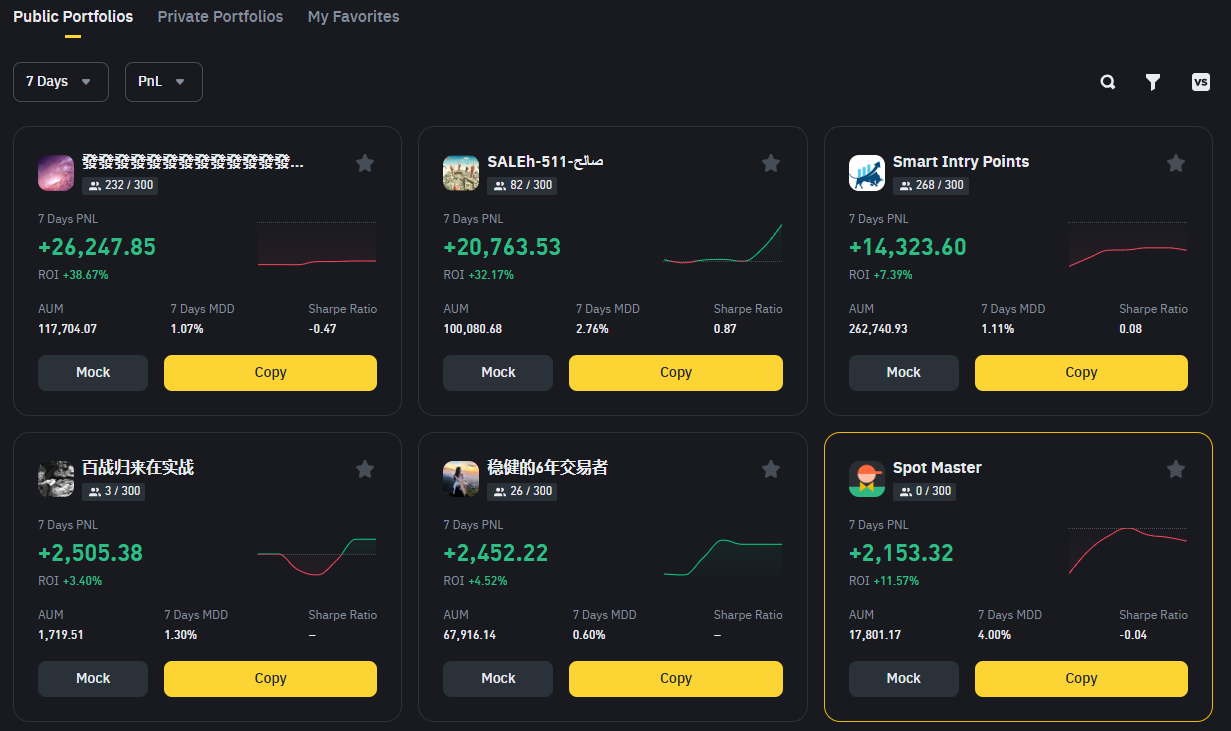Switch to the Private Portfolios tab
Image resolution: width=1231 pixels, height=731 pixels.
point(220,17)
